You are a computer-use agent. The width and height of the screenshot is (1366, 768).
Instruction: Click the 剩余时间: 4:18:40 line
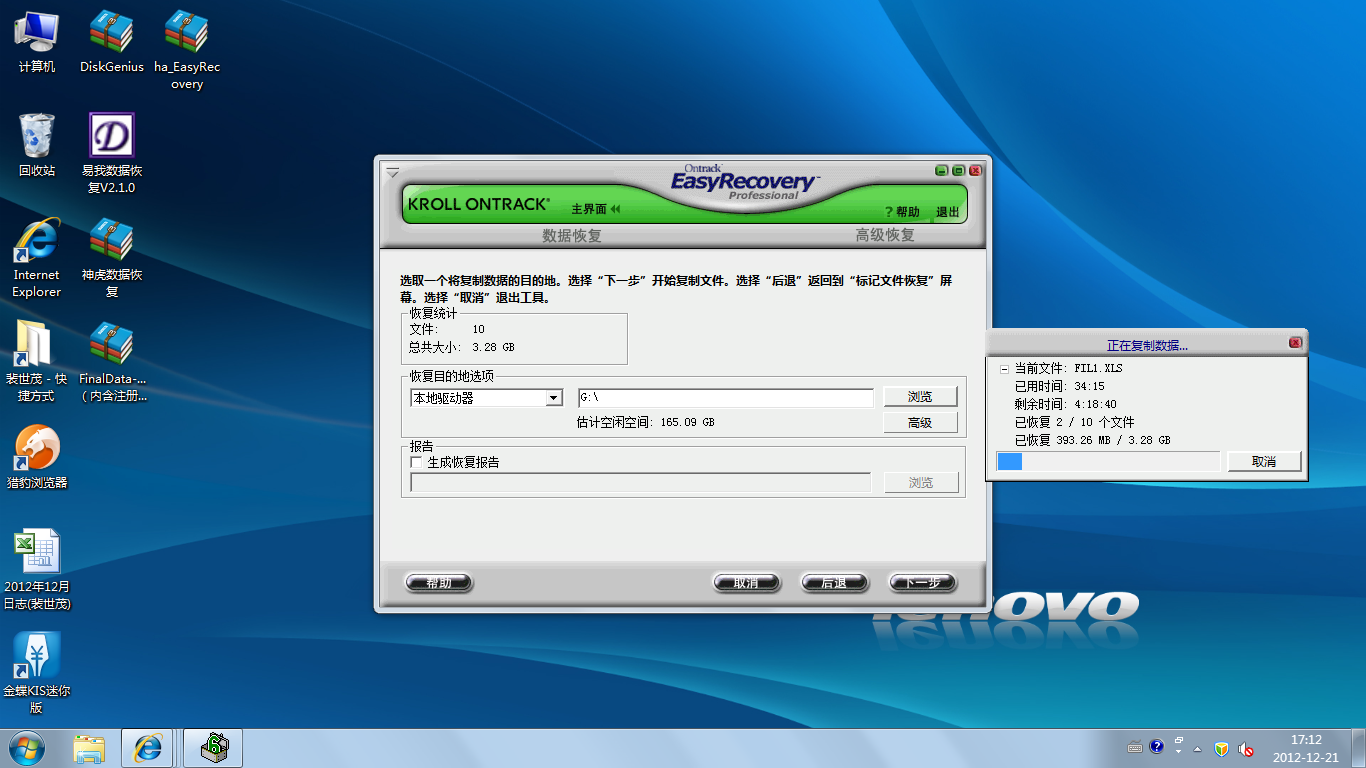point(1065,404)
